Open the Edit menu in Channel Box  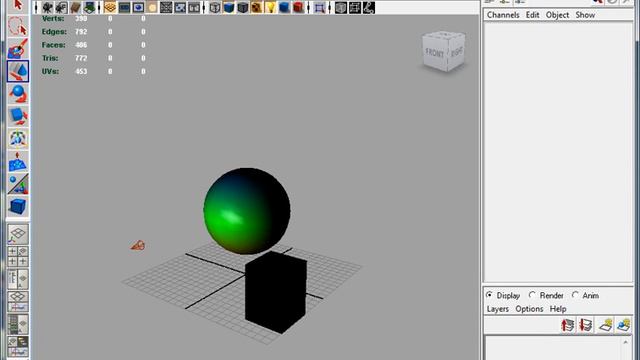[x=532, y=15]
